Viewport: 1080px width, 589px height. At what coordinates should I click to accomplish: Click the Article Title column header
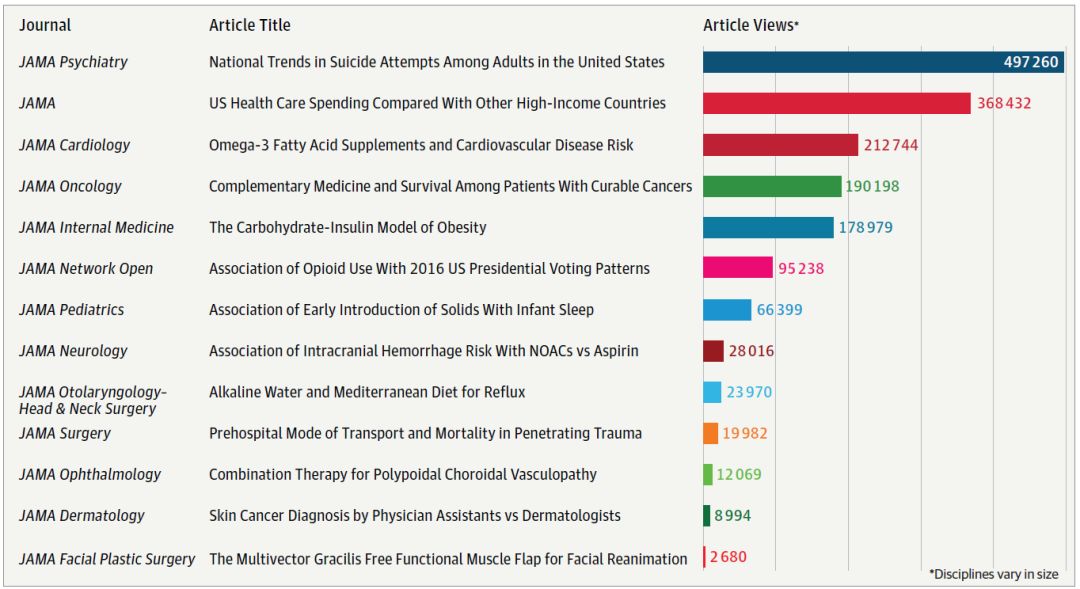[x=249, y=25]
